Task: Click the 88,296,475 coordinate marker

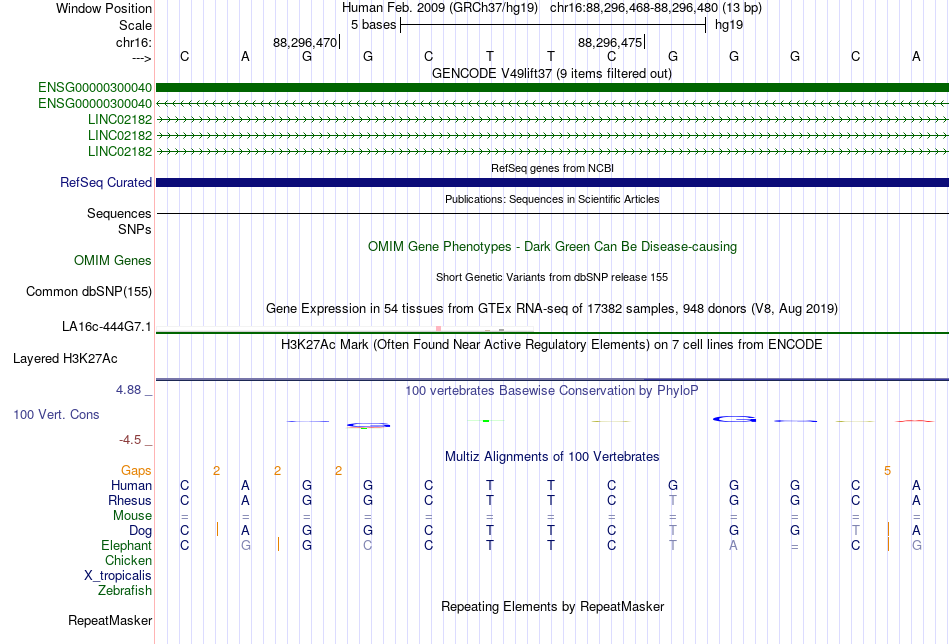Action: (x=610, y=42)
